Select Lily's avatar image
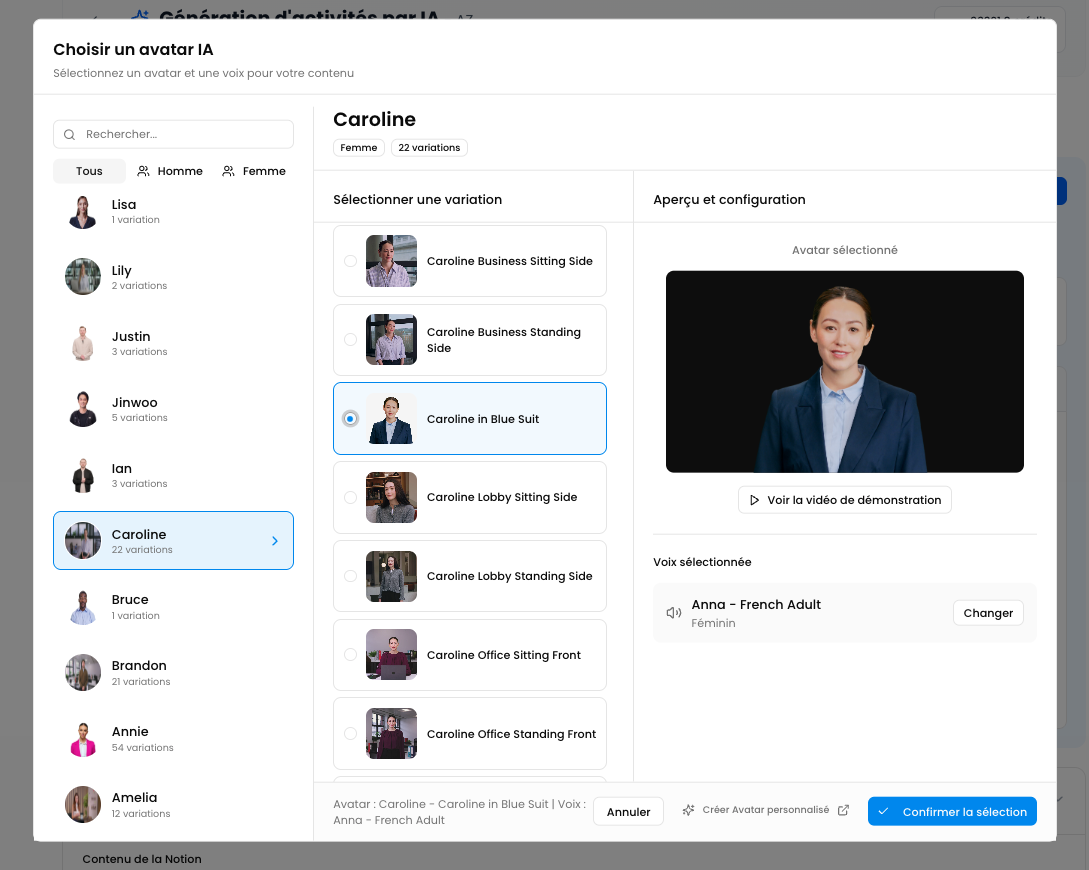The width and height of the screenshot is (1089, 870). pos(83,277)
